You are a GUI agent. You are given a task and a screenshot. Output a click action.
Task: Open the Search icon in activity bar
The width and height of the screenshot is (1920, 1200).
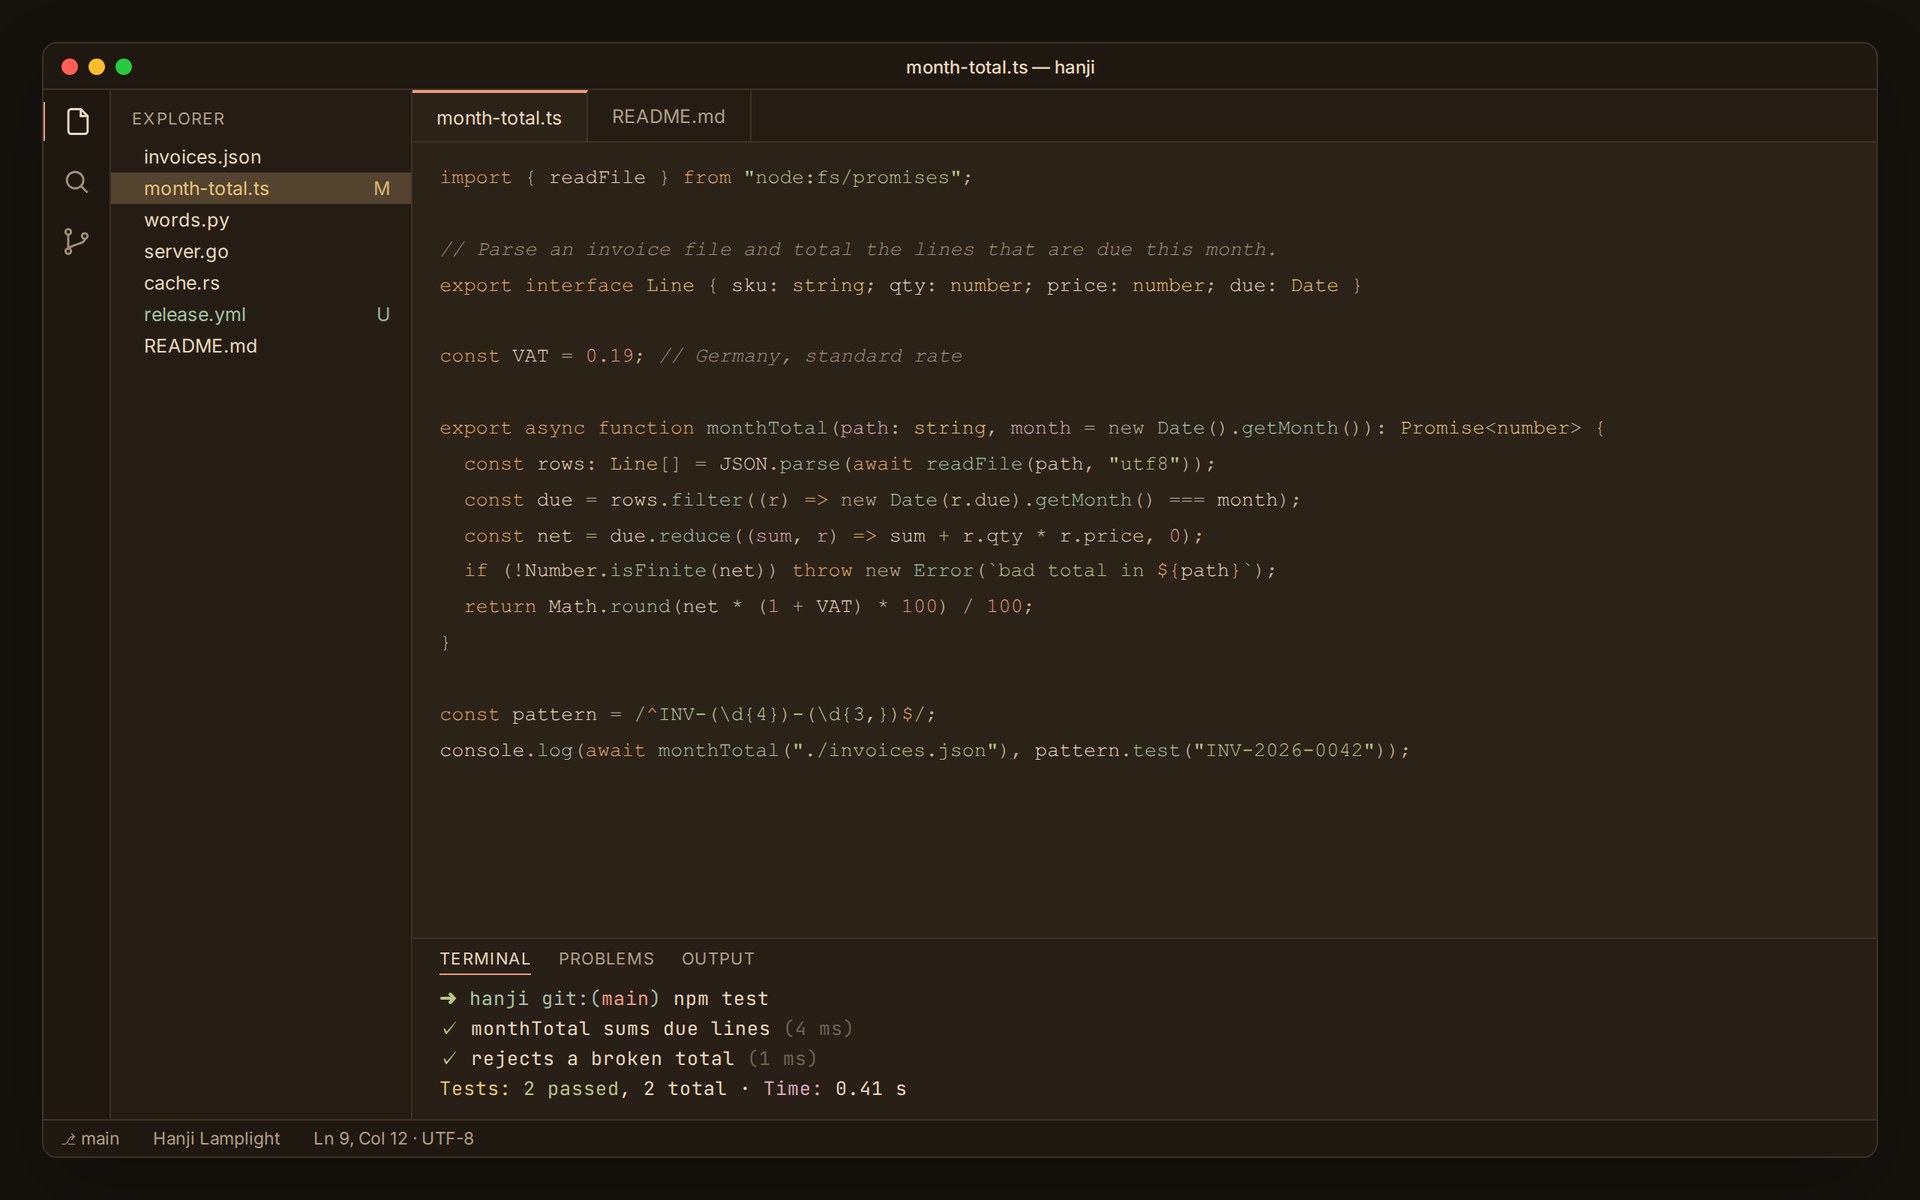[x=77, y=182]
